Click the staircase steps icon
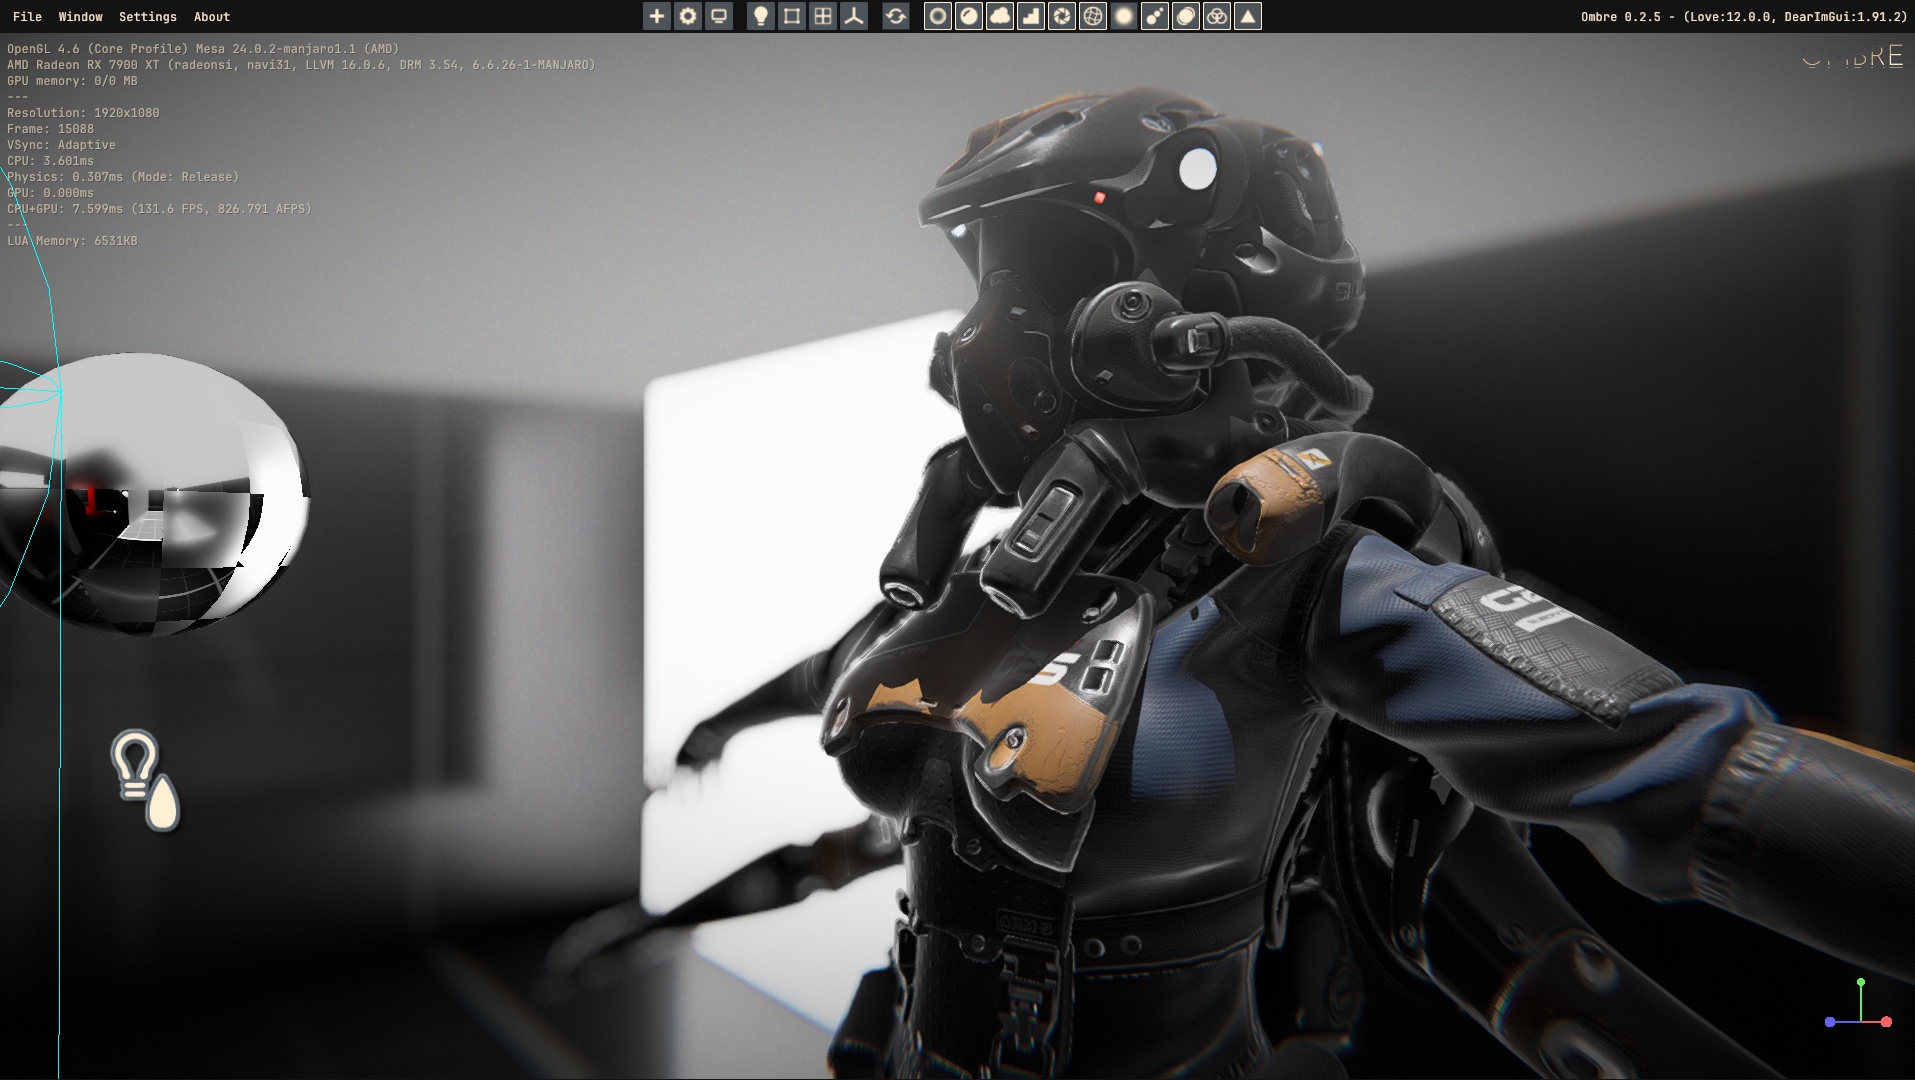This screenshot has height=1080, width=1915. (x=1031, y=16)
